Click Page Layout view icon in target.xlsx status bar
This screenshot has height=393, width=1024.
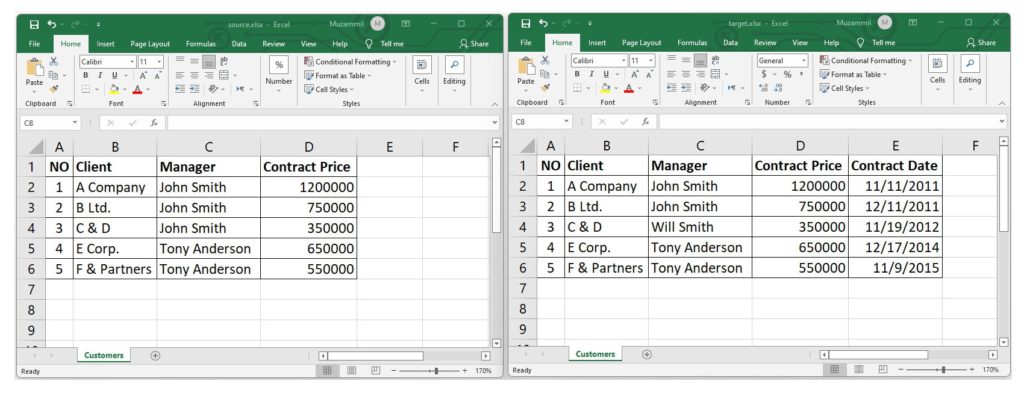click(858, 369)
